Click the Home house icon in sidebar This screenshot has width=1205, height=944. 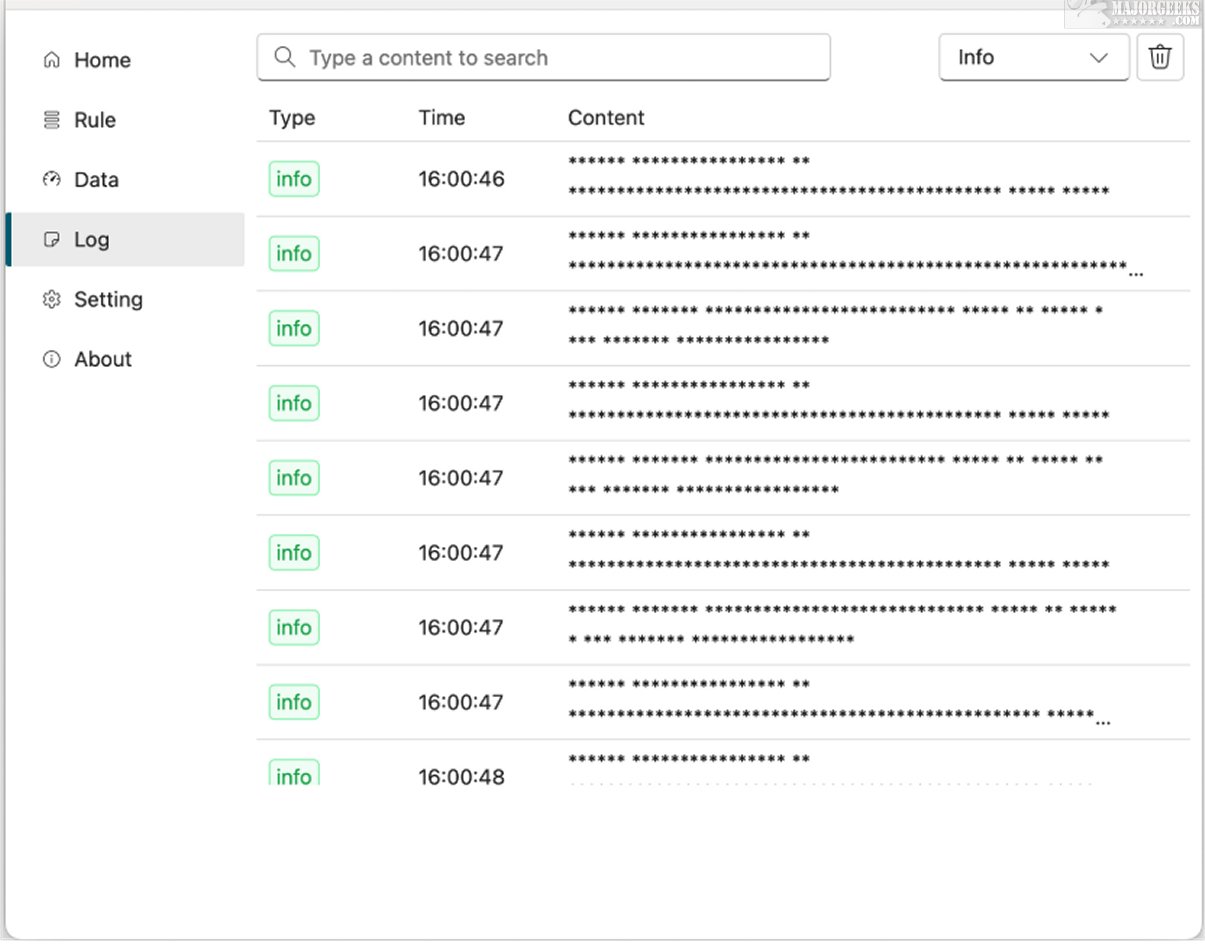click(52, 60)
